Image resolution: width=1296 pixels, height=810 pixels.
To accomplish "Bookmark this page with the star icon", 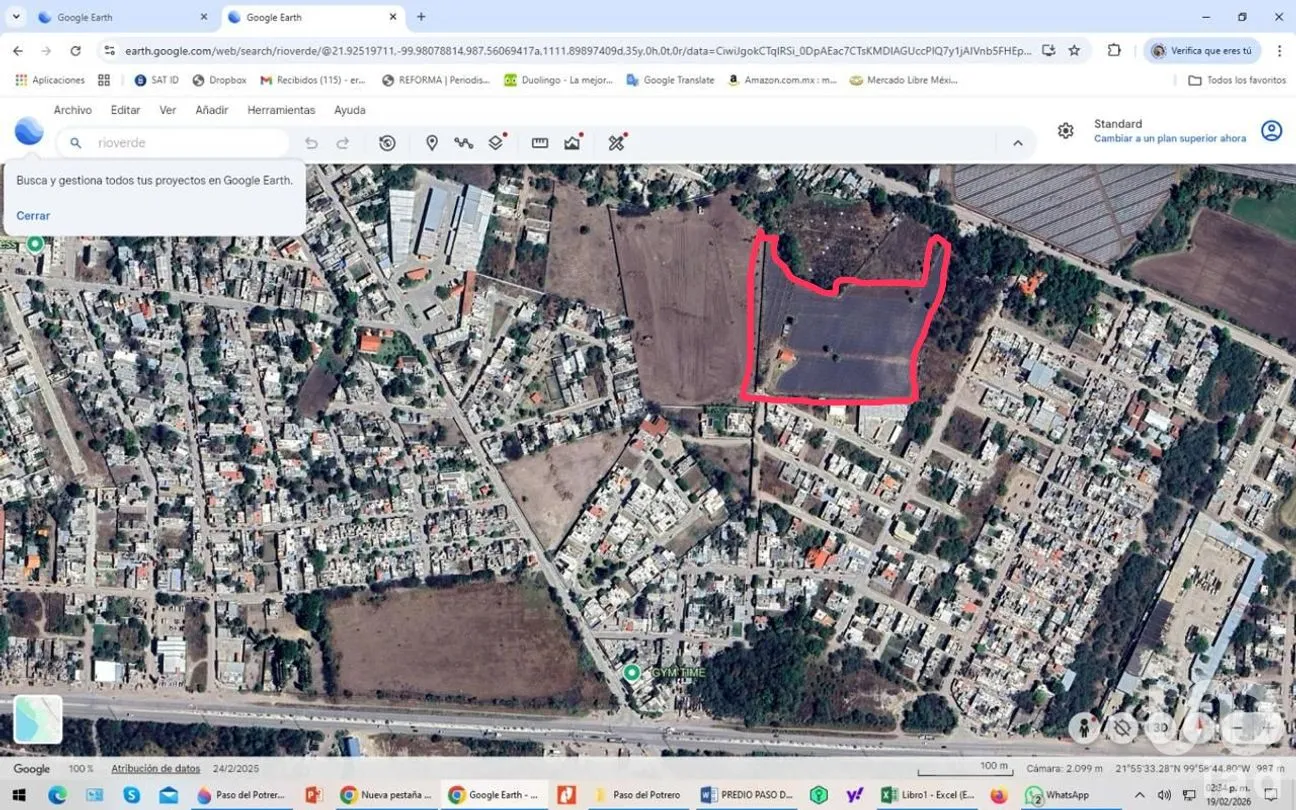I will 1074,50.
